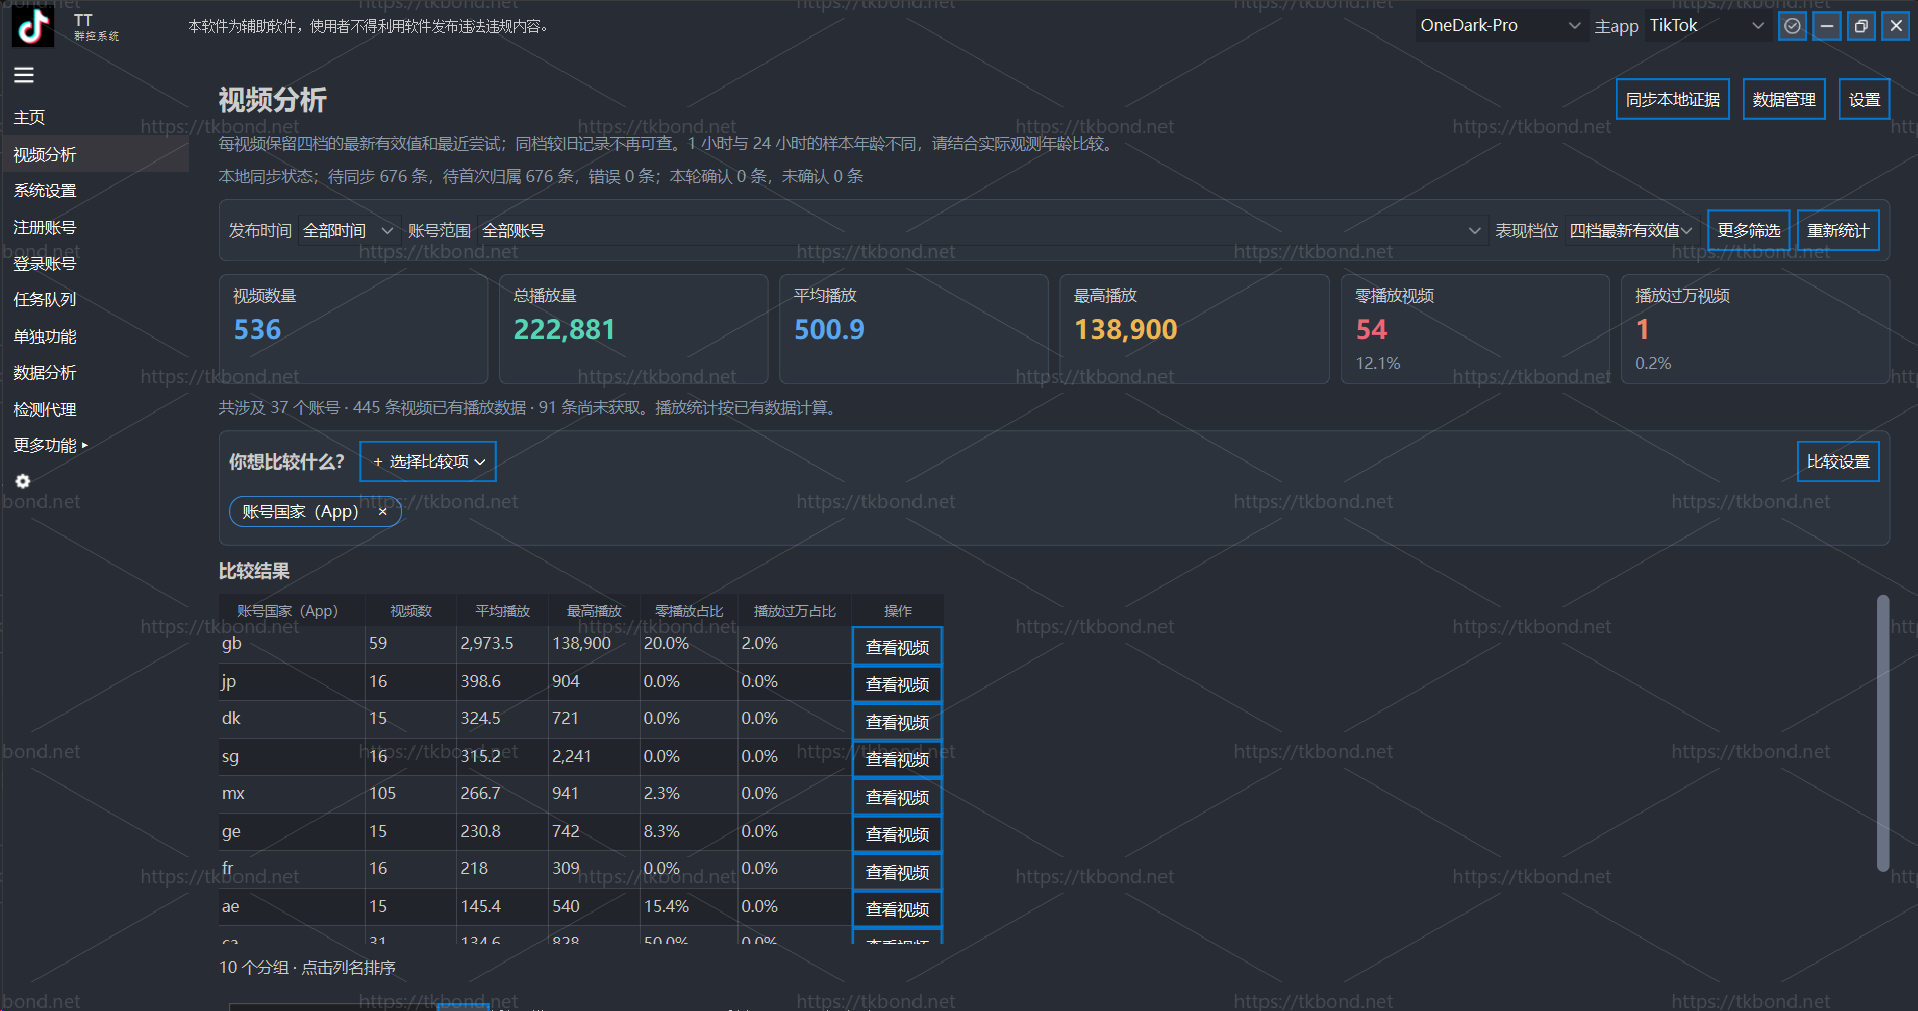Click 查看视频 for the ae row
The width and height of the screenshot is (1918, 1011).
(897, 909)
